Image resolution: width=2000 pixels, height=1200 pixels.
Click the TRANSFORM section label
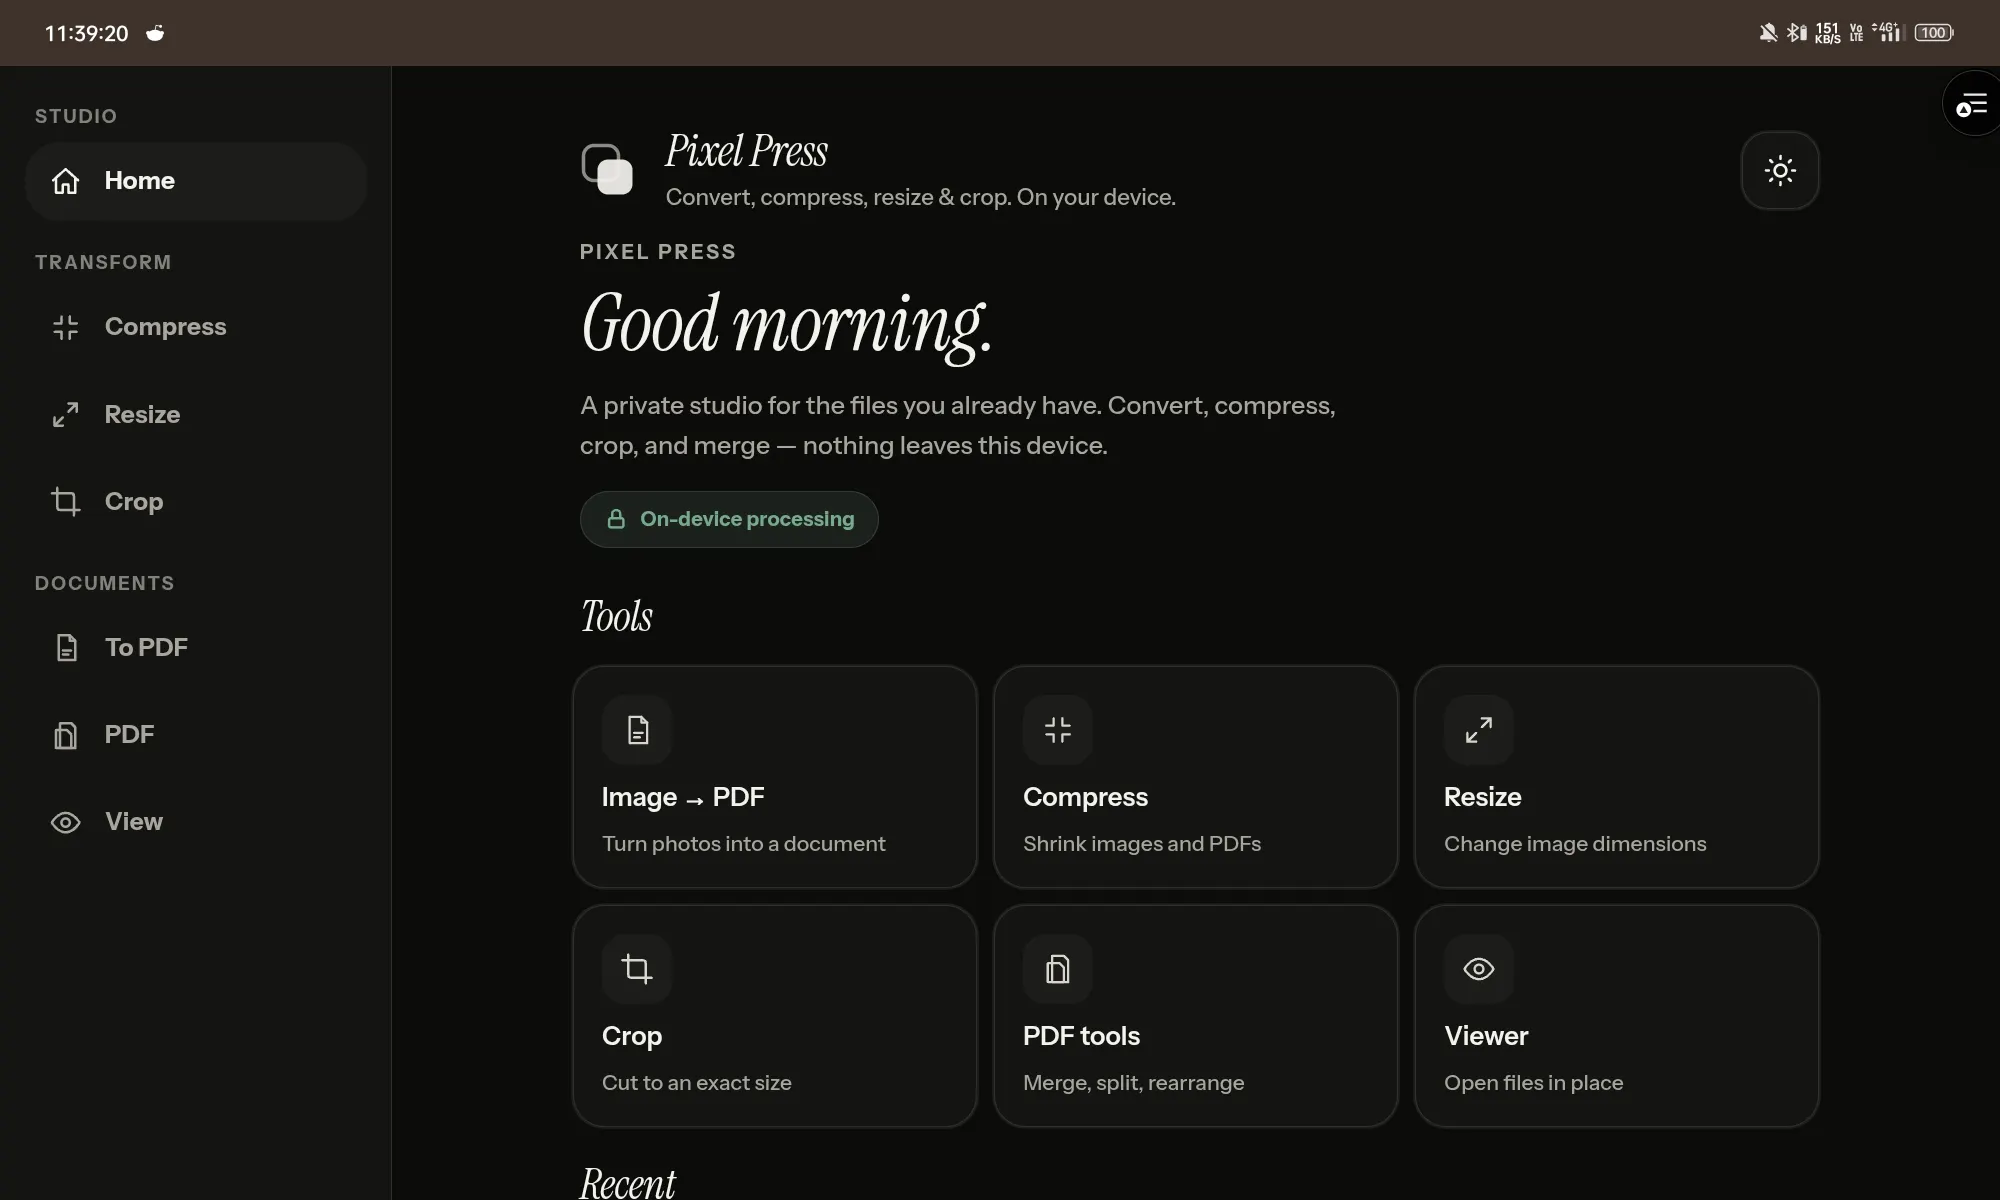pyautogui.click(x=103, y=262)
